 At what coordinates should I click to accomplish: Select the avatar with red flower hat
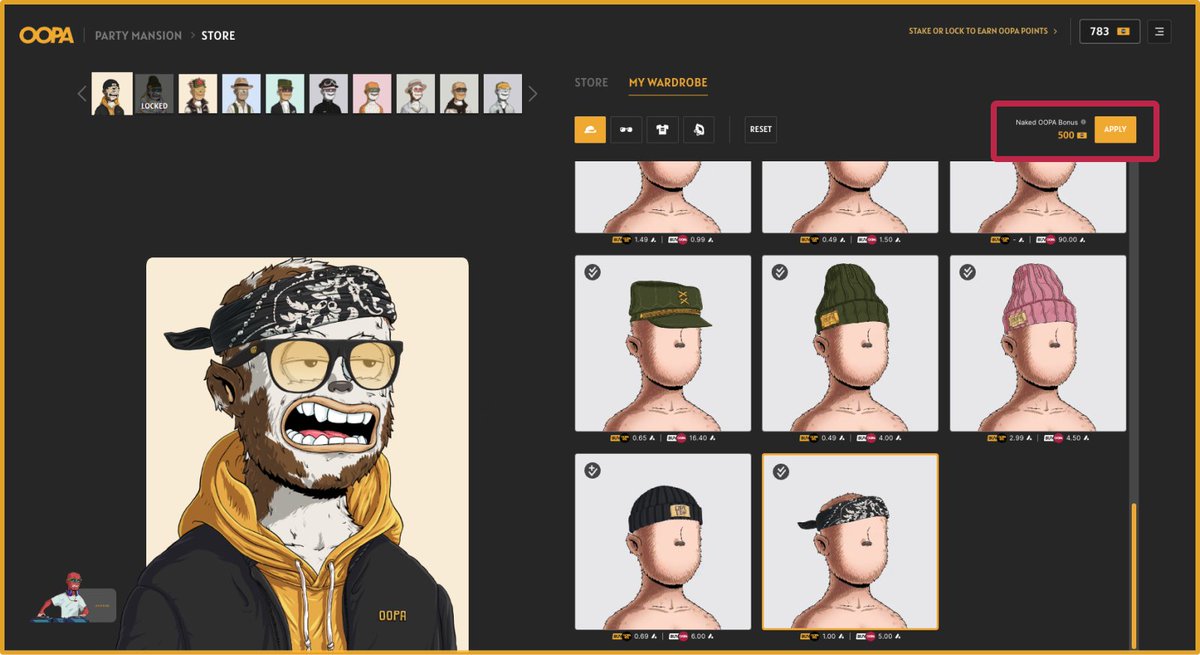(198, 94)
